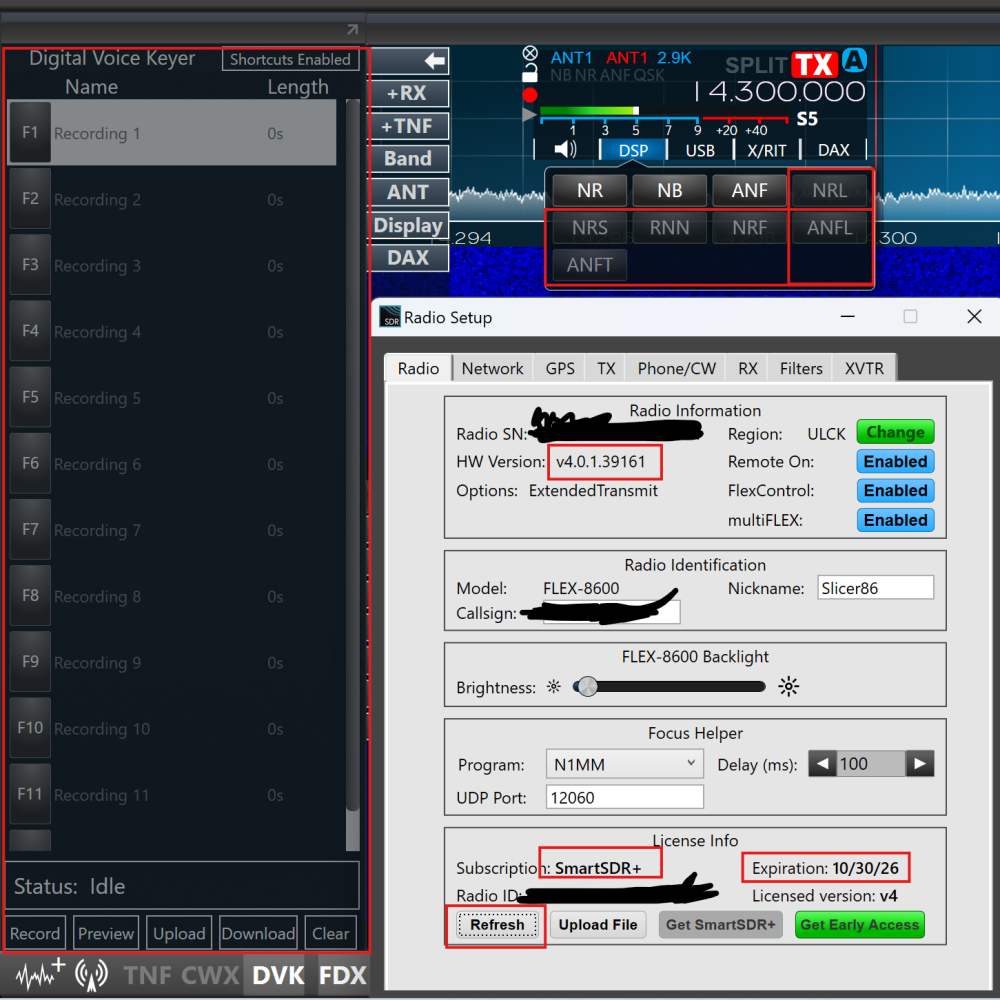Click the red record dot on slice

tap(529, 95)
